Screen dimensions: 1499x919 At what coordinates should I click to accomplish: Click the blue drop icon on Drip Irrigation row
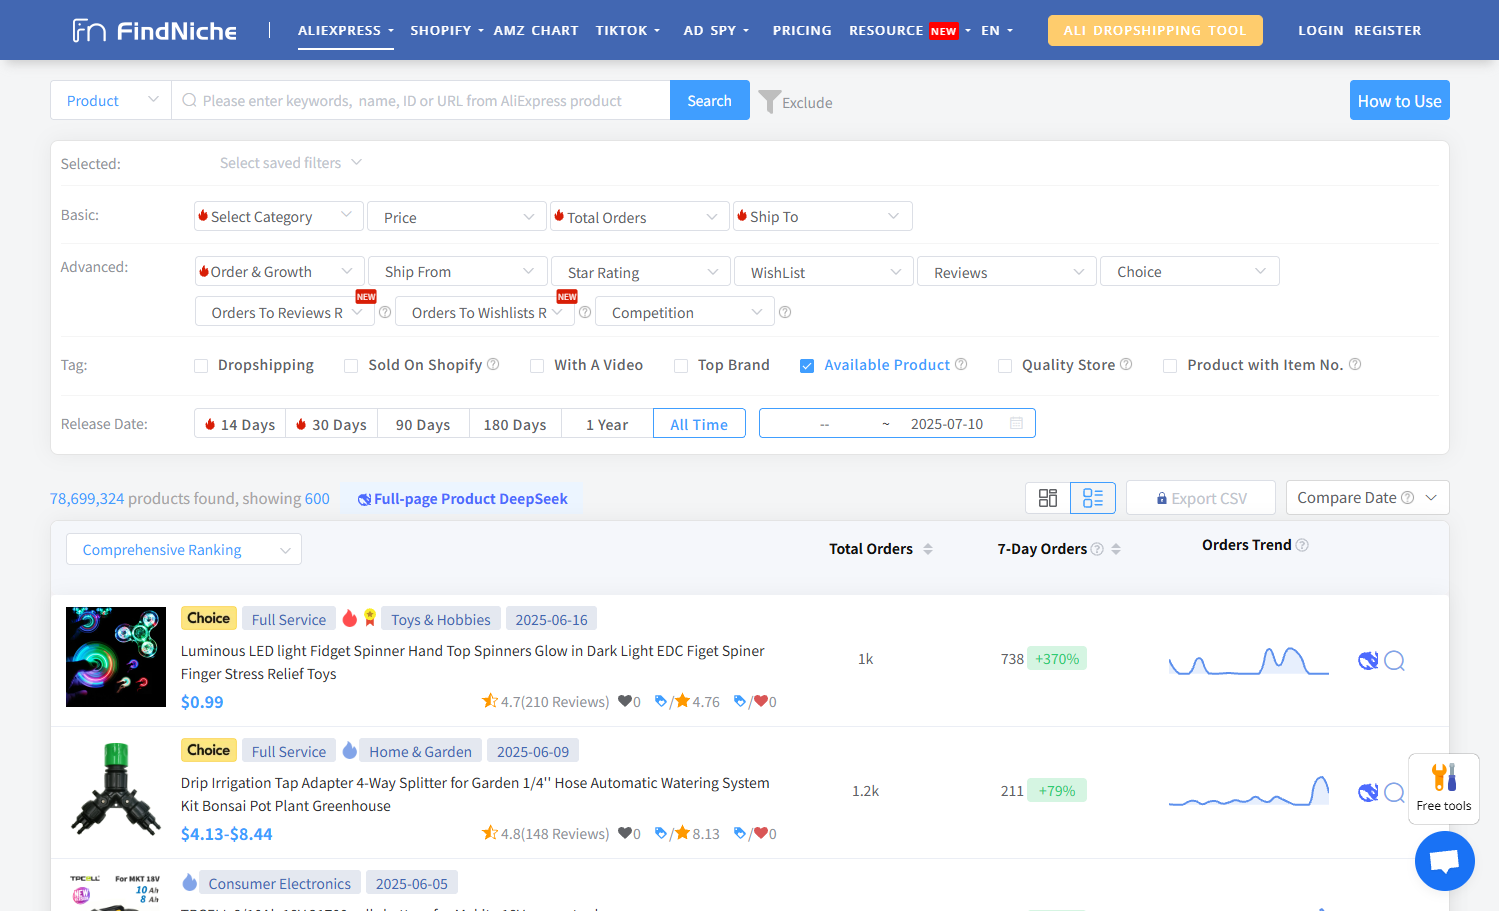(x=350, y=750)
